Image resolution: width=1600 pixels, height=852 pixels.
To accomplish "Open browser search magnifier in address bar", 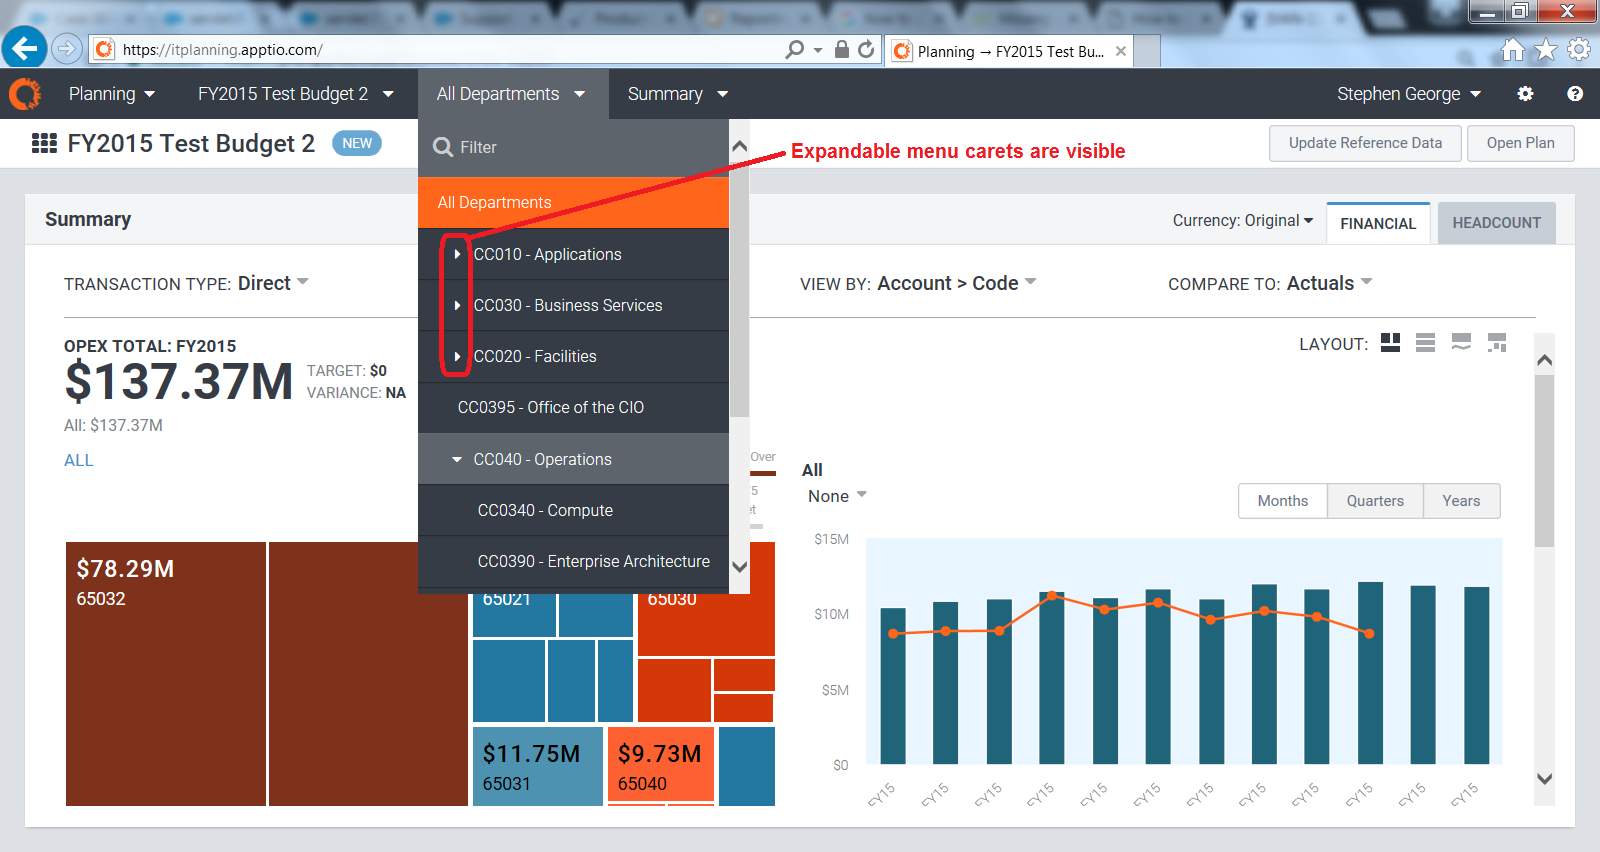I will click(795, 49).
